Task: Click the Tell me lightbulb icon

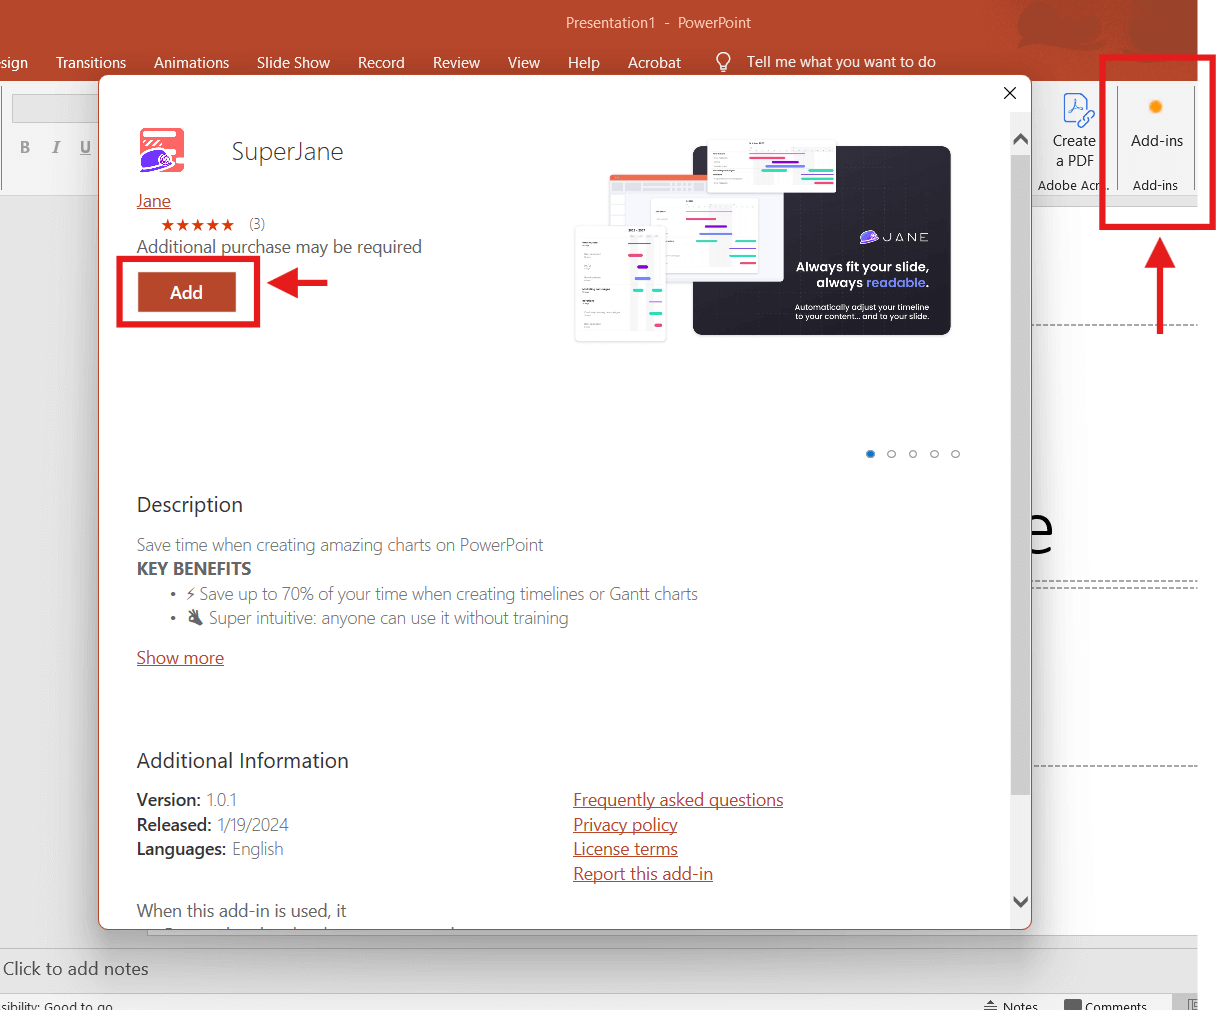Action: click(x=722, y=62)
